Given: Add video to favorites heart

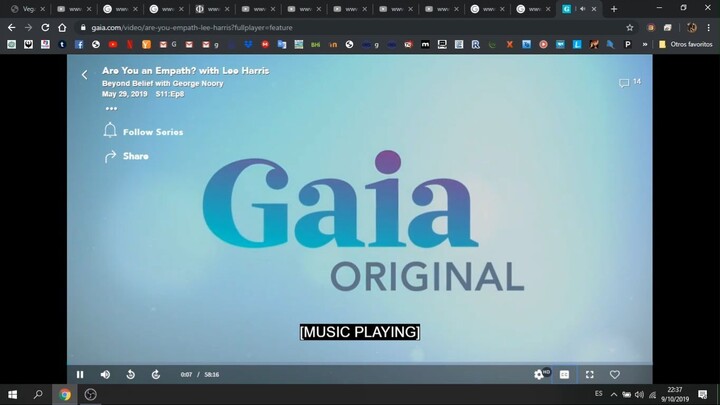Looking at the screenshot, I should (615, 375).
